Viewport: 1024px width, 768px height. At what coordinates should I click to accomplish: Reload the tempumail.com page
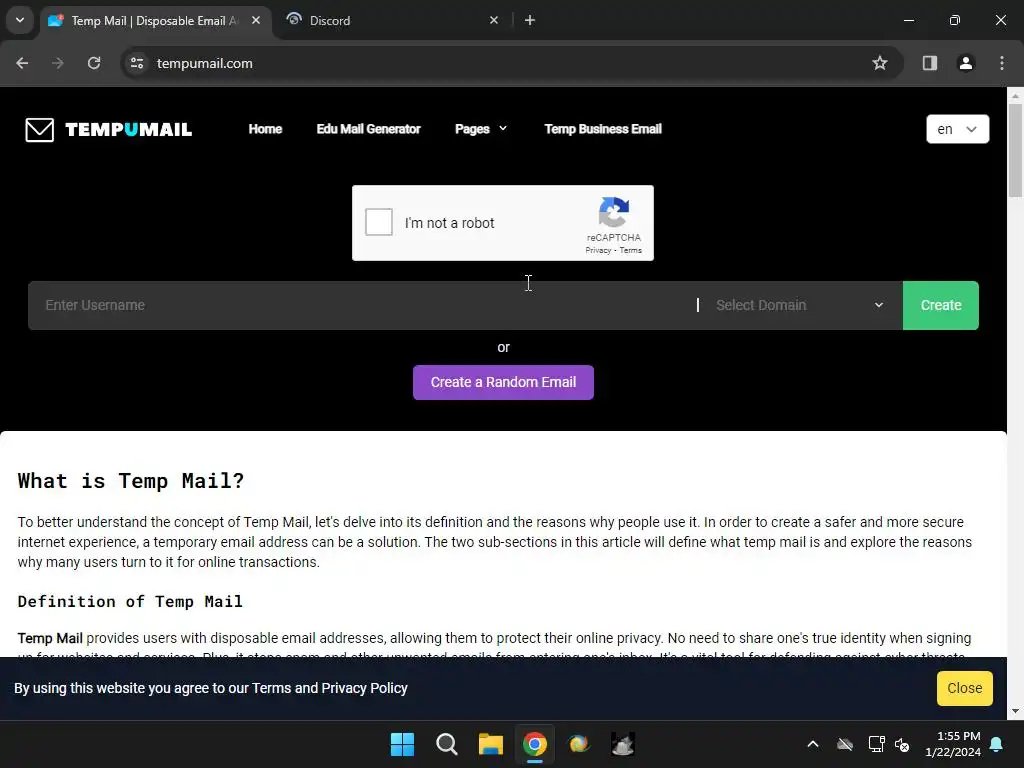click(x=94, y=63)
